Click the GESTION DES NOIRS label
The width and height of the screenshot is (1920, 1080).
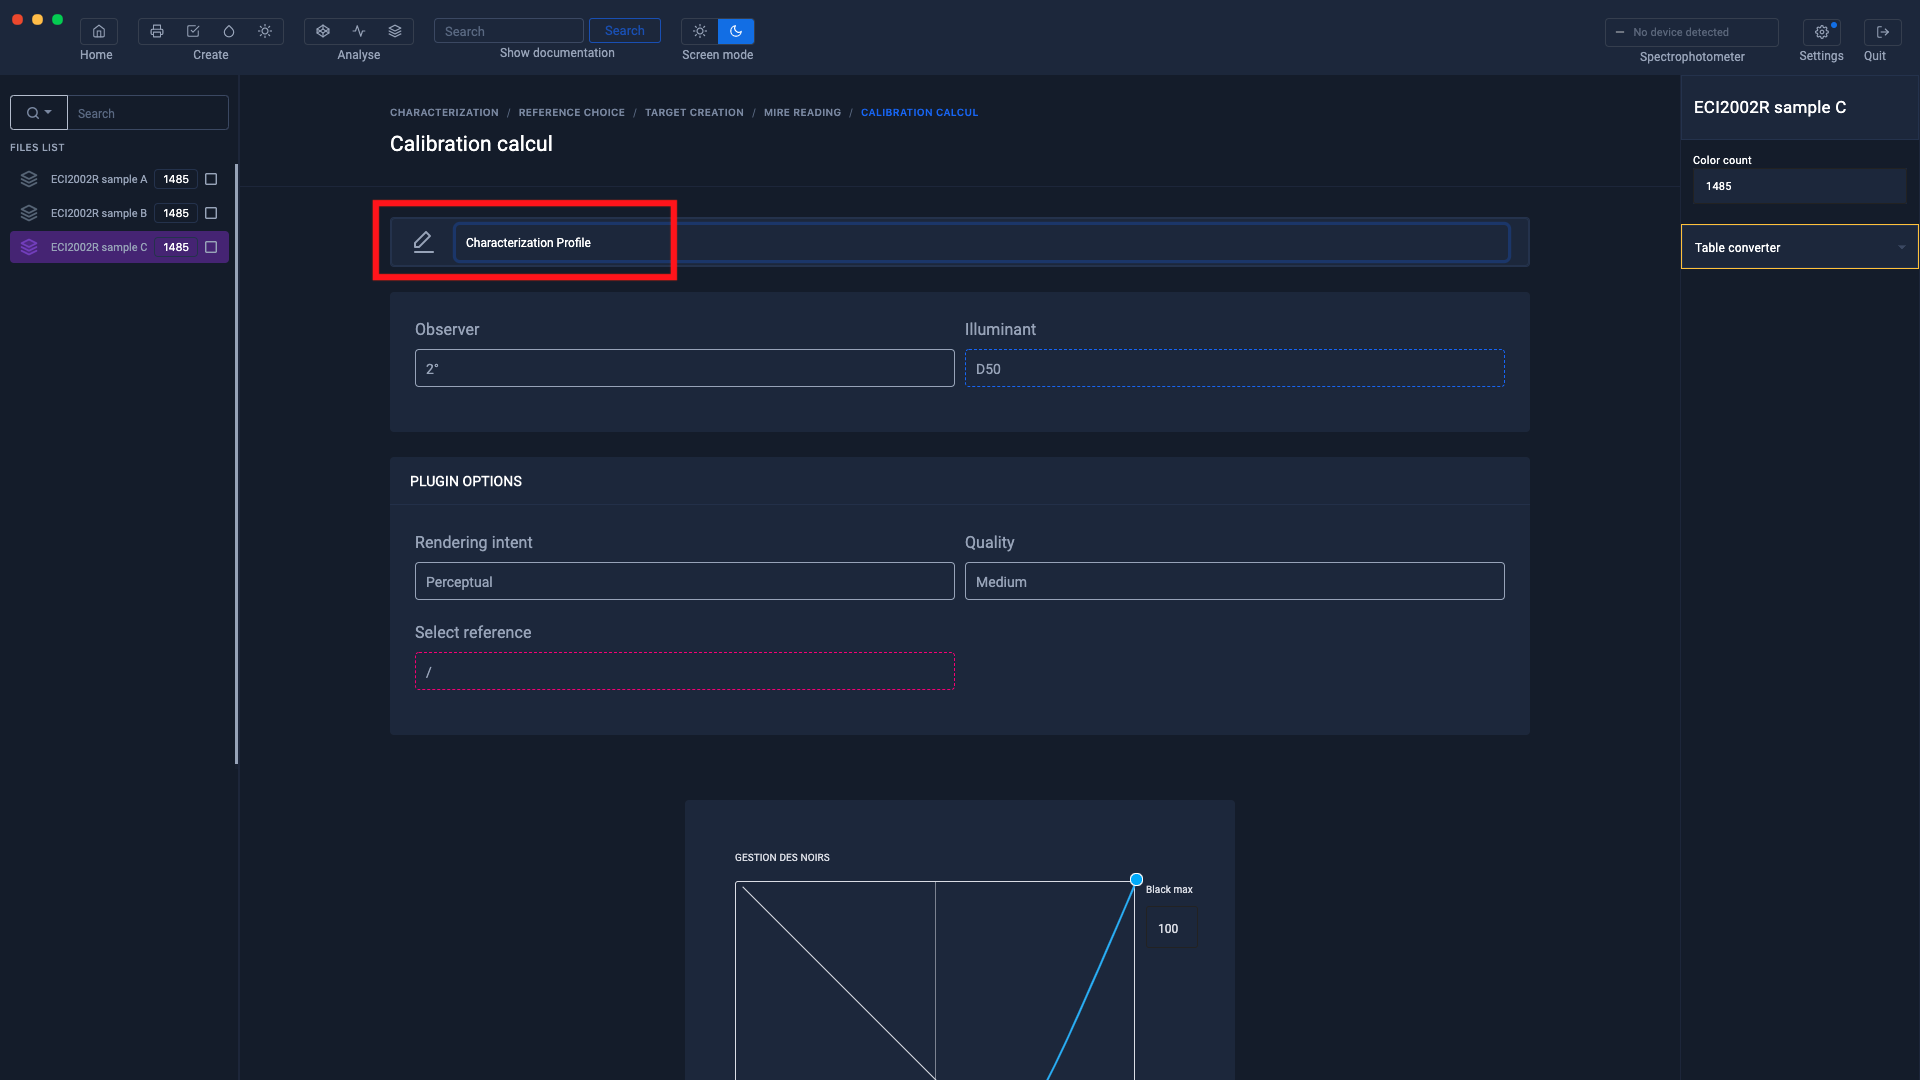(782, 857)
